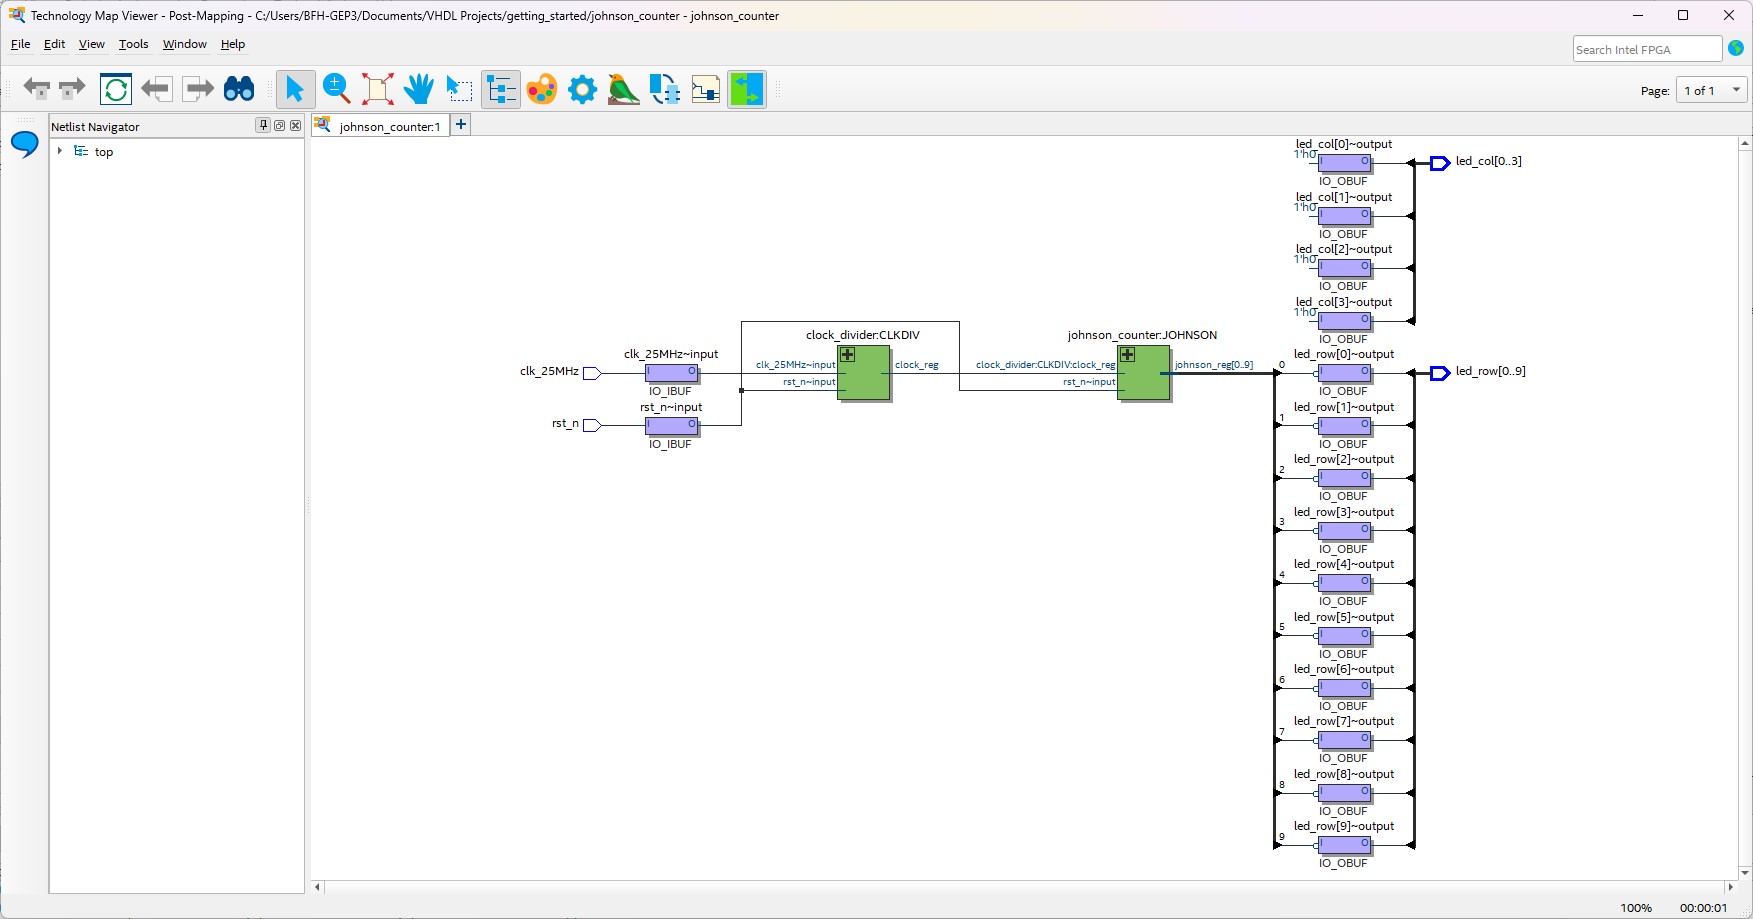Toggle the green-blue split view icon
Screen dimensions: 1753x919
(747, 89)
